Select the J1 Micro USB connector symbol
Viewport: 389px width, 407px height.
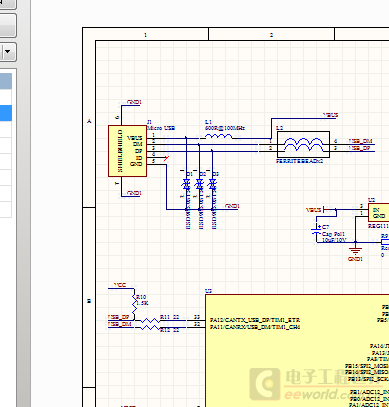click(x=127, y=151)
